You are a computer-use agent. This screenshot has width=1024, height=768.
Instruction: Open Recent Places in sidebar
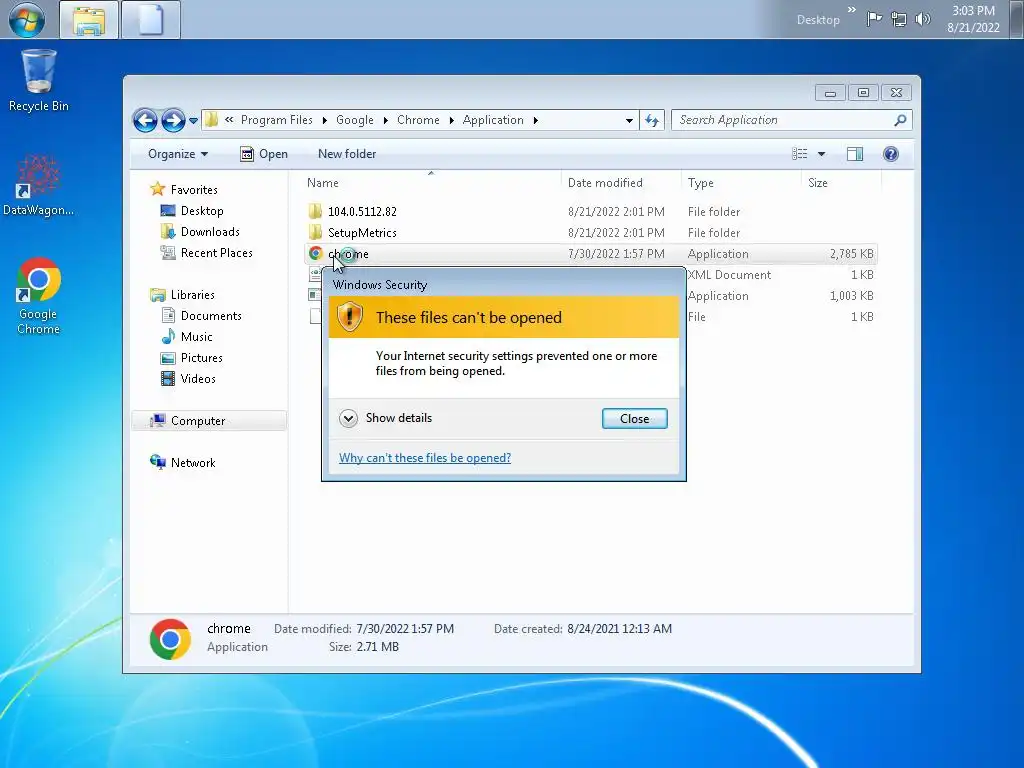[216, 253]
